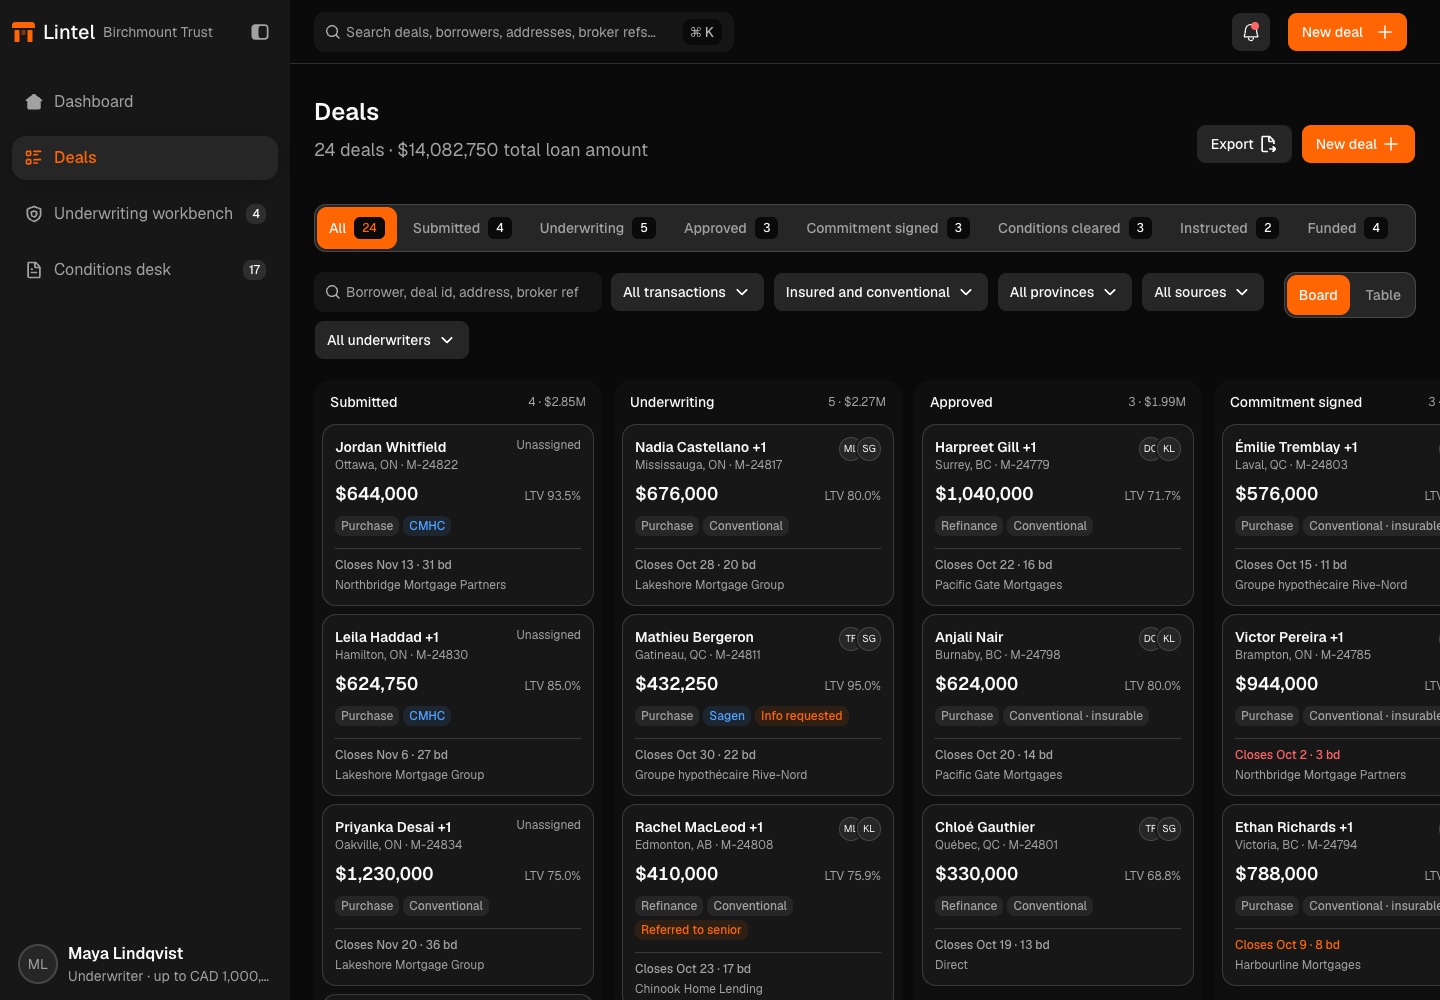The height and width of the screenshot is (1000, 1440).
Task: Open the Conditions cleared tab
Action: [1075, 228]
